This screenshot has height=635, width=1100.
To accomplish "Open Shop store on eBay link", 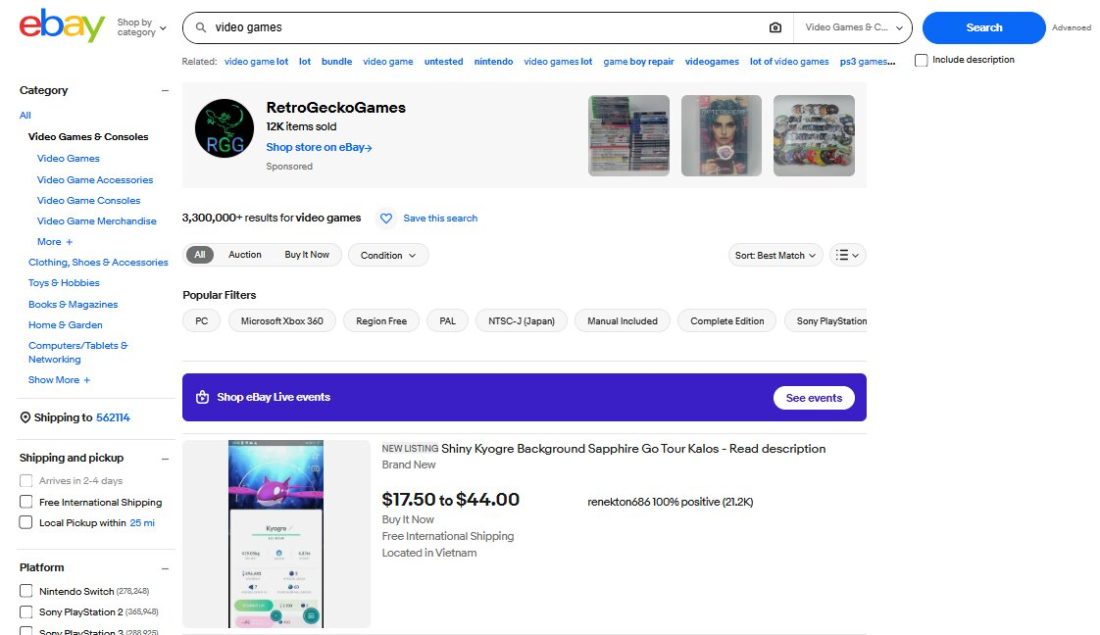I will [318, 146].
